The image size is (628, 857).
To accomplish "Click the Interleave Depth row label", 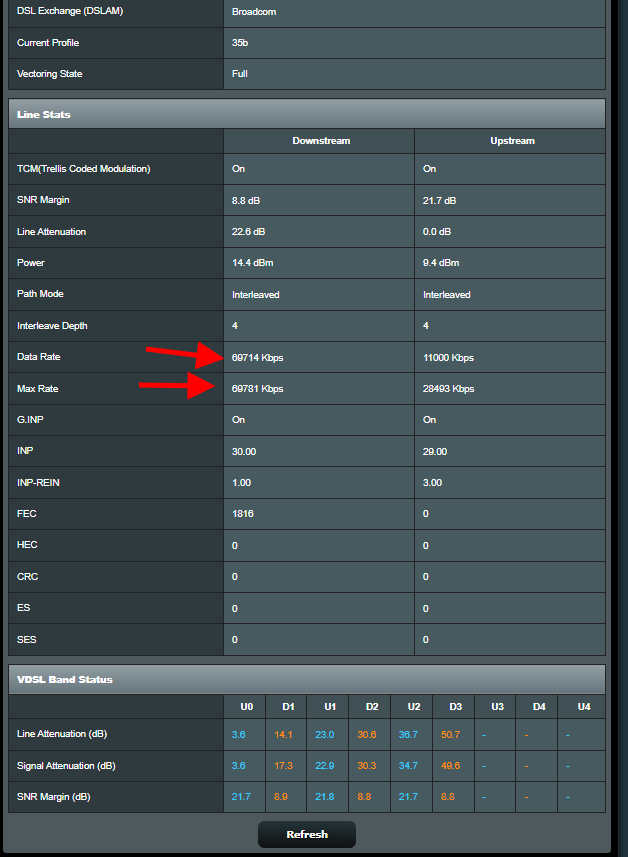I will 52,326.
